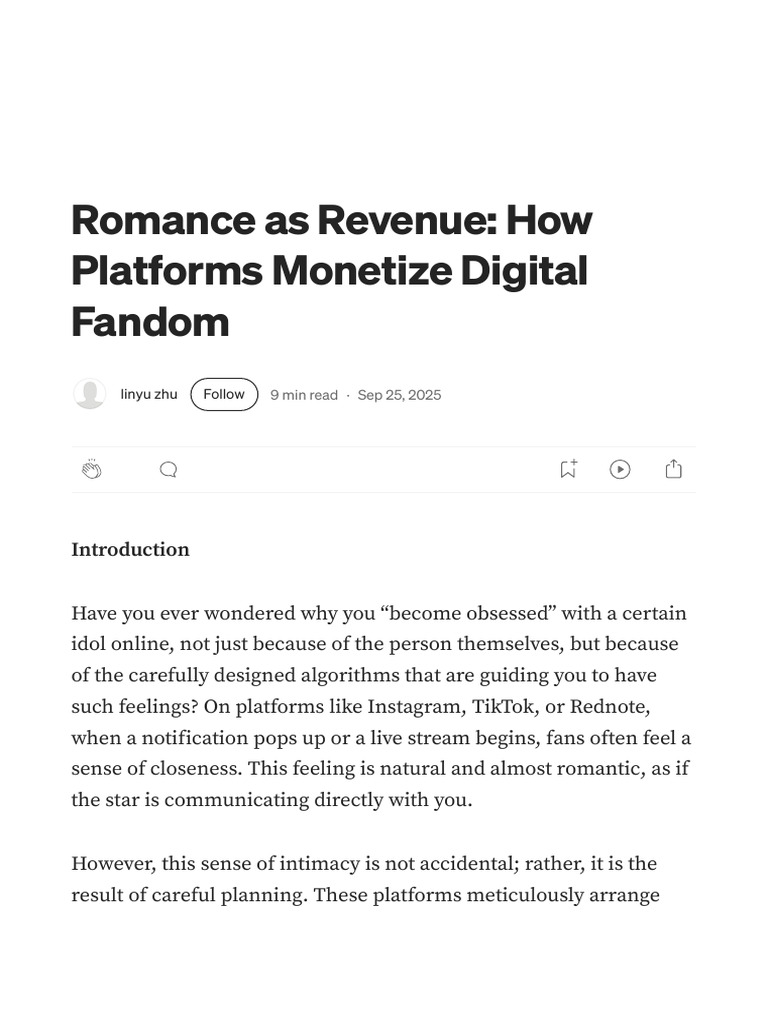Select the article title Romance as Revenue
Screen dimensions: 768x1024
[x=332, y=270]
